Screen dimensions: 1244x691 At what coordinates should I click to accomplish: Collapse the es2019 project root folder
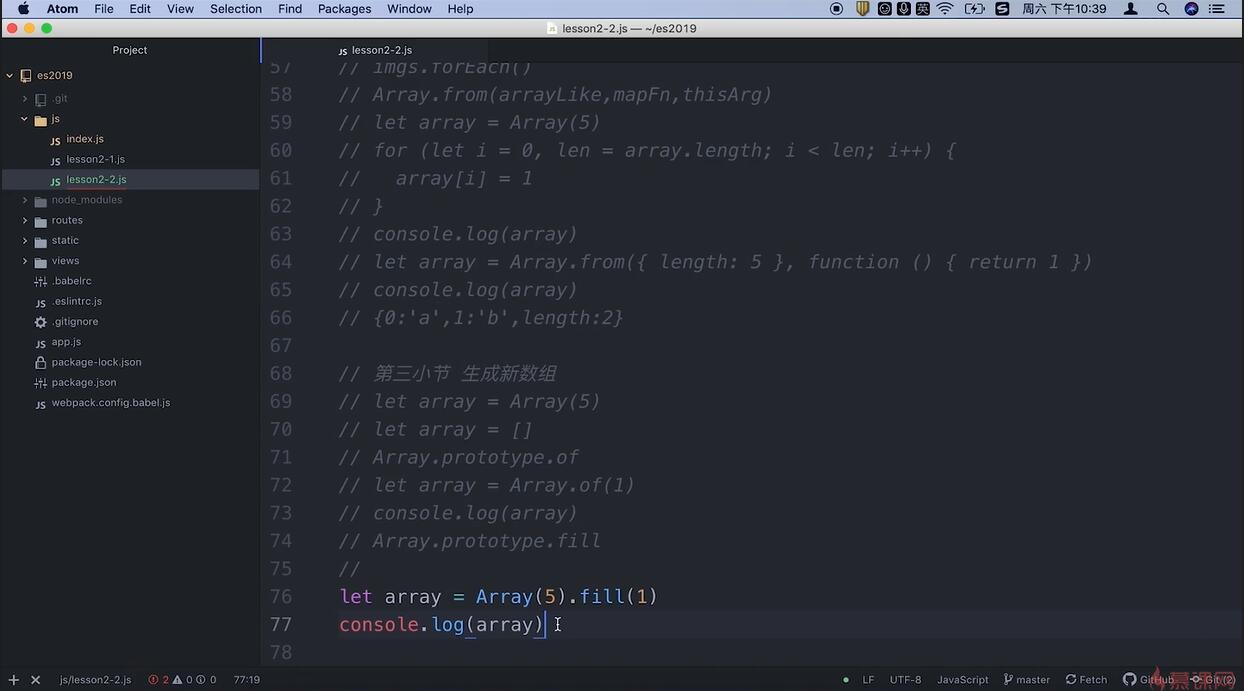(10, 76)
